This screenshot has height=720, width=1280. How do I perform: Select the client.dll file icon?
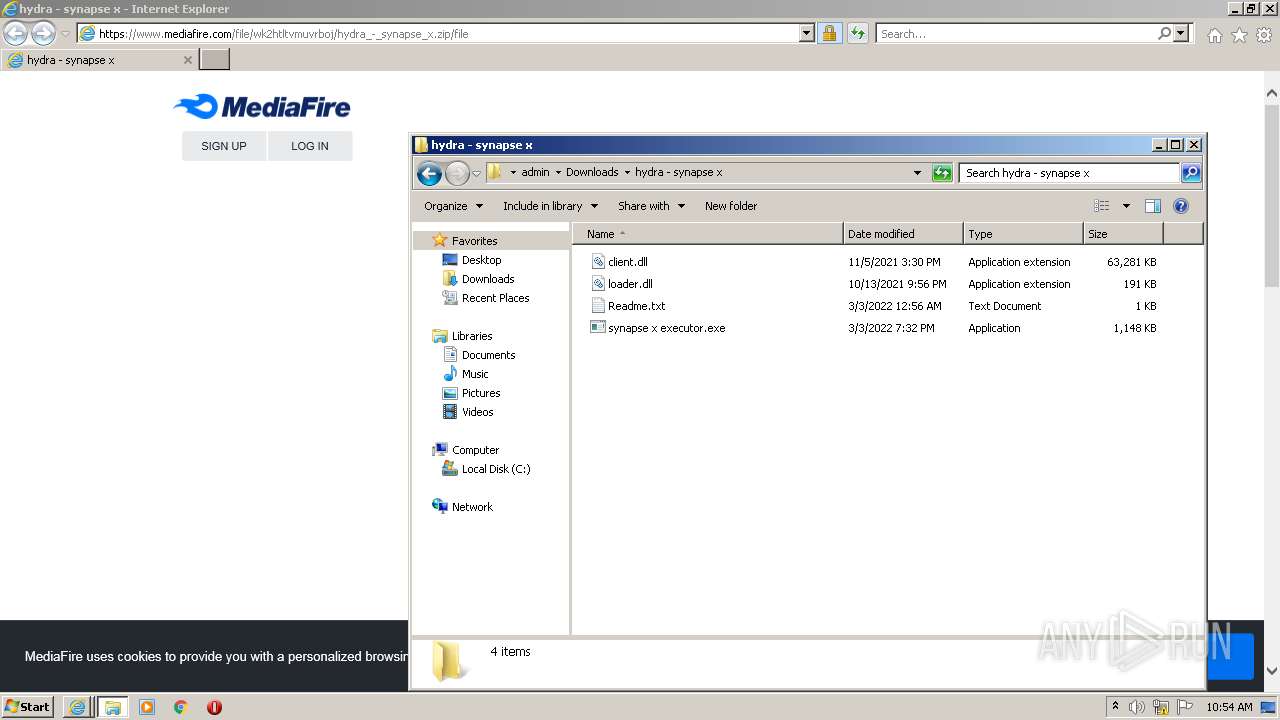(x=598, y=262)
